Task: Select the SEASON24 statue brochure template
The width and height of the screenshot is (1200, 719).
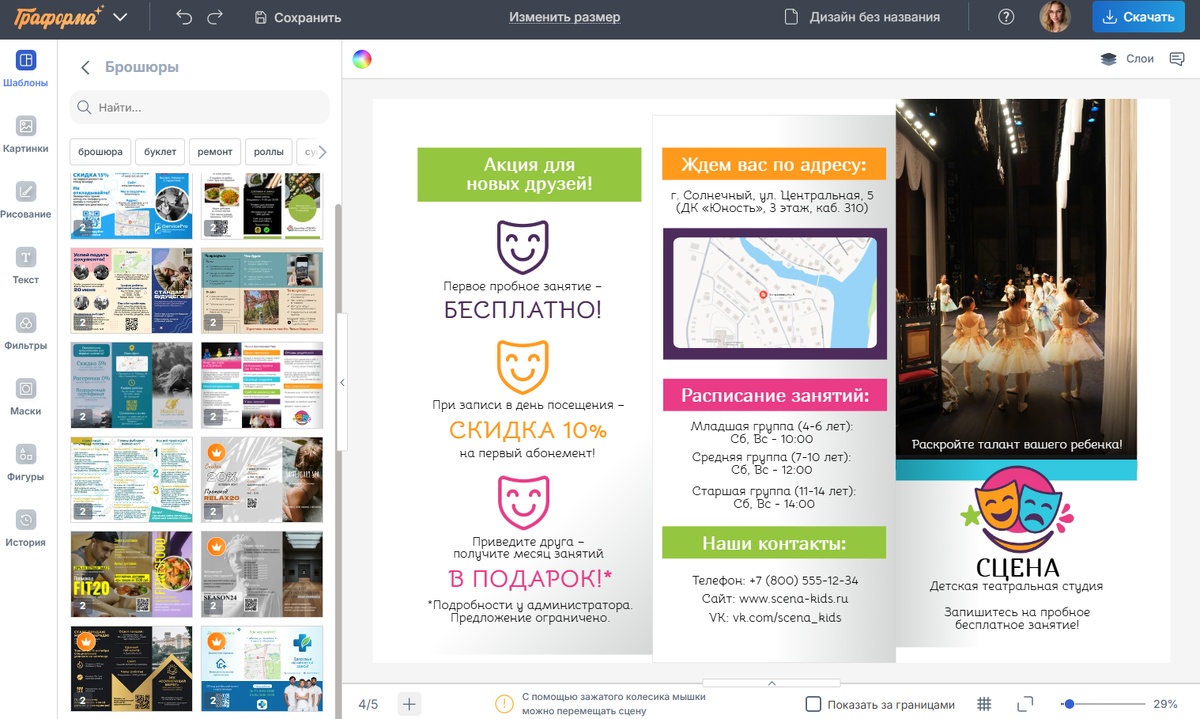Action: tap(262, 574)
